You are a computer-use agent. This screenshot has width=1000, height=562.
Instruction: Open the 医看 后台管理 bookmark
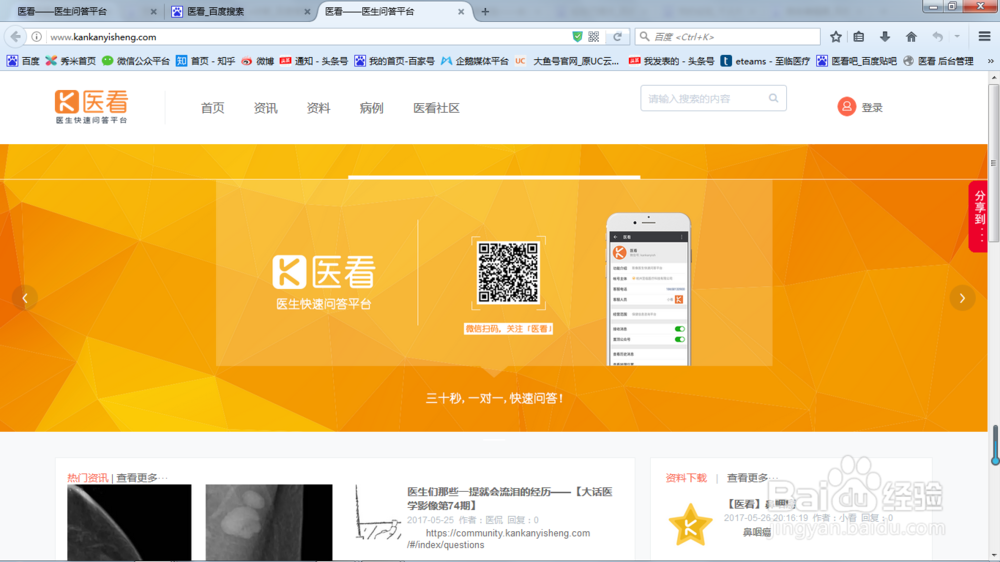click(938, 61)
